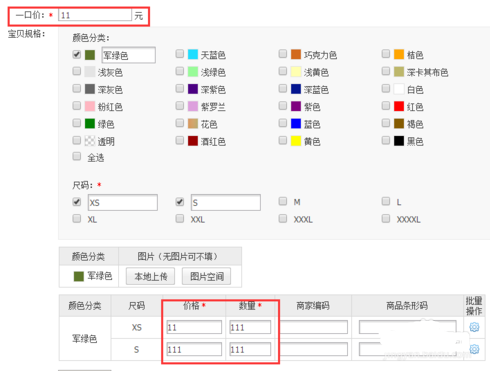490x371 pixels.
Task: Click the 价格 input in S row
Action: coord(194,349)
